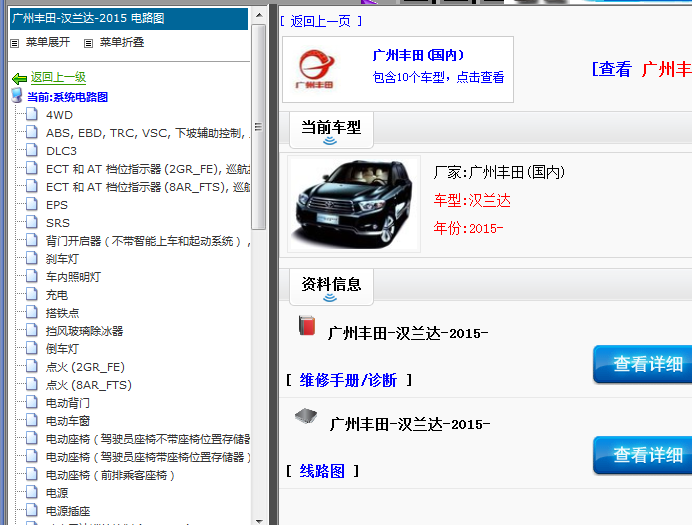Click the 汉兰达 car thumbnail image
Viewport: 692px width, 525px height.
coord(354,204)
